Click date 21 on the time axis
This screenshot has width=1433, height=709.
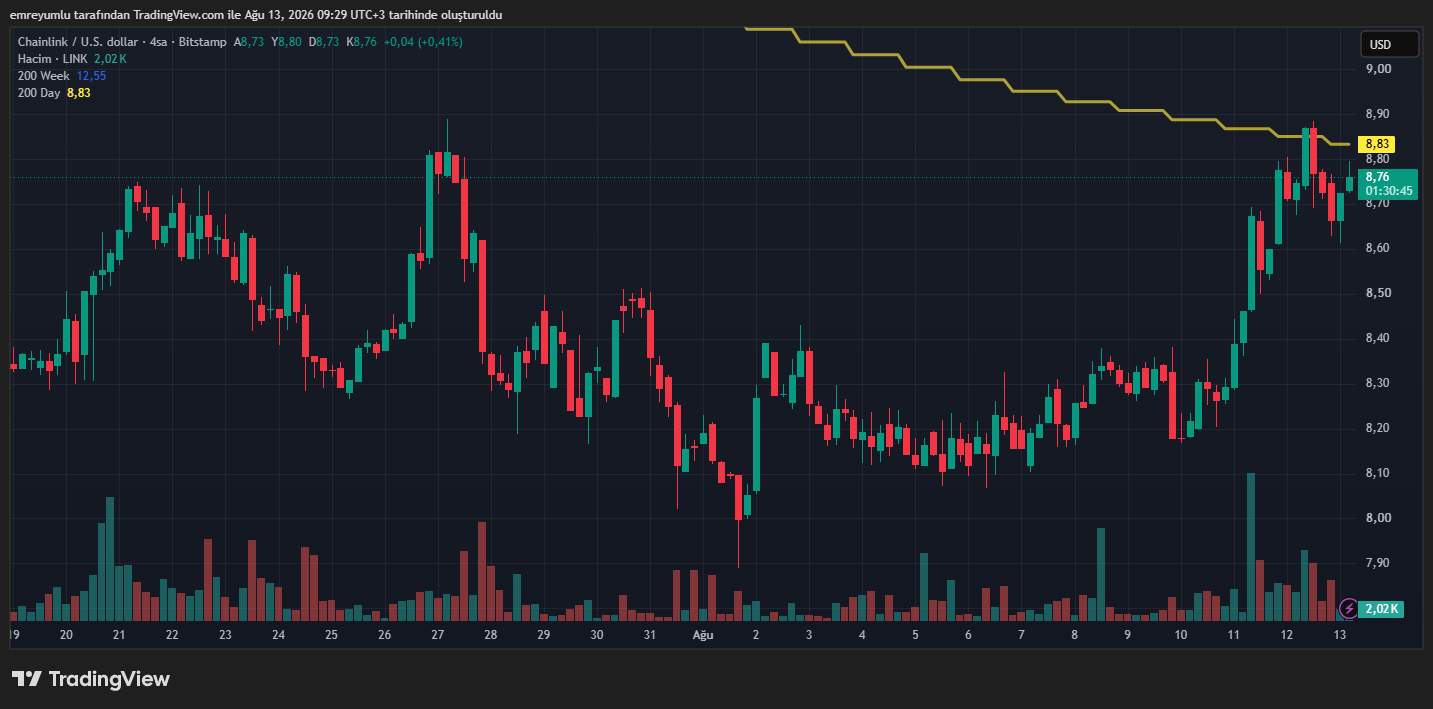coord(119,635)
